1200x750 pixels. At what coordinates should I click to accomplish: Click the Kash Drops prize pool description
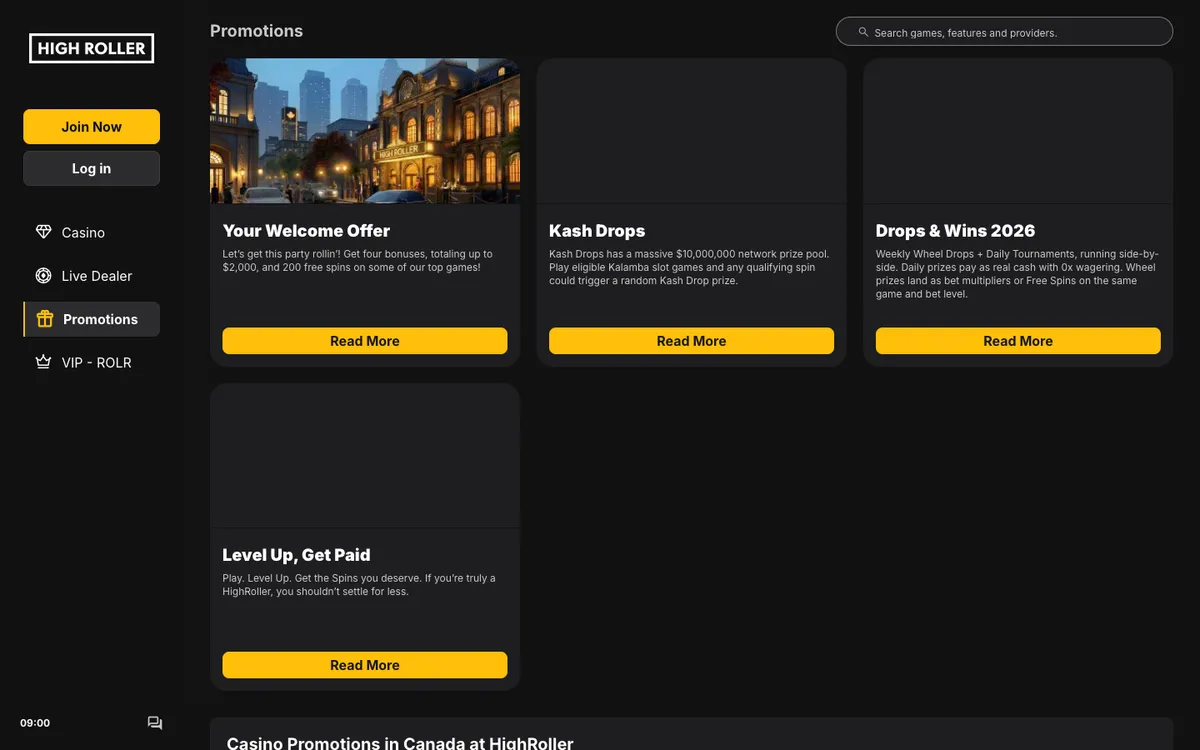[689, 267]
